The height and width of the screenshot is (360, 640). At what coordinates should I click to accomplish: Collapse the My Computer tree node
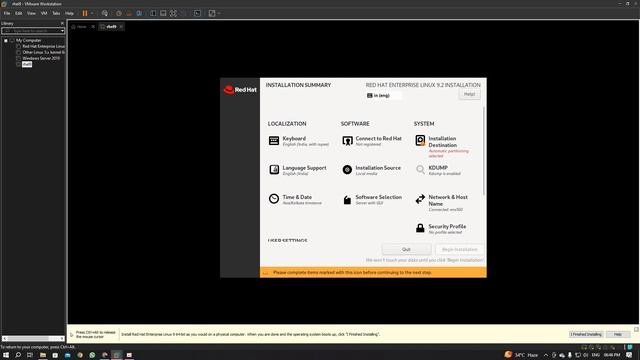tap(6, 40)
